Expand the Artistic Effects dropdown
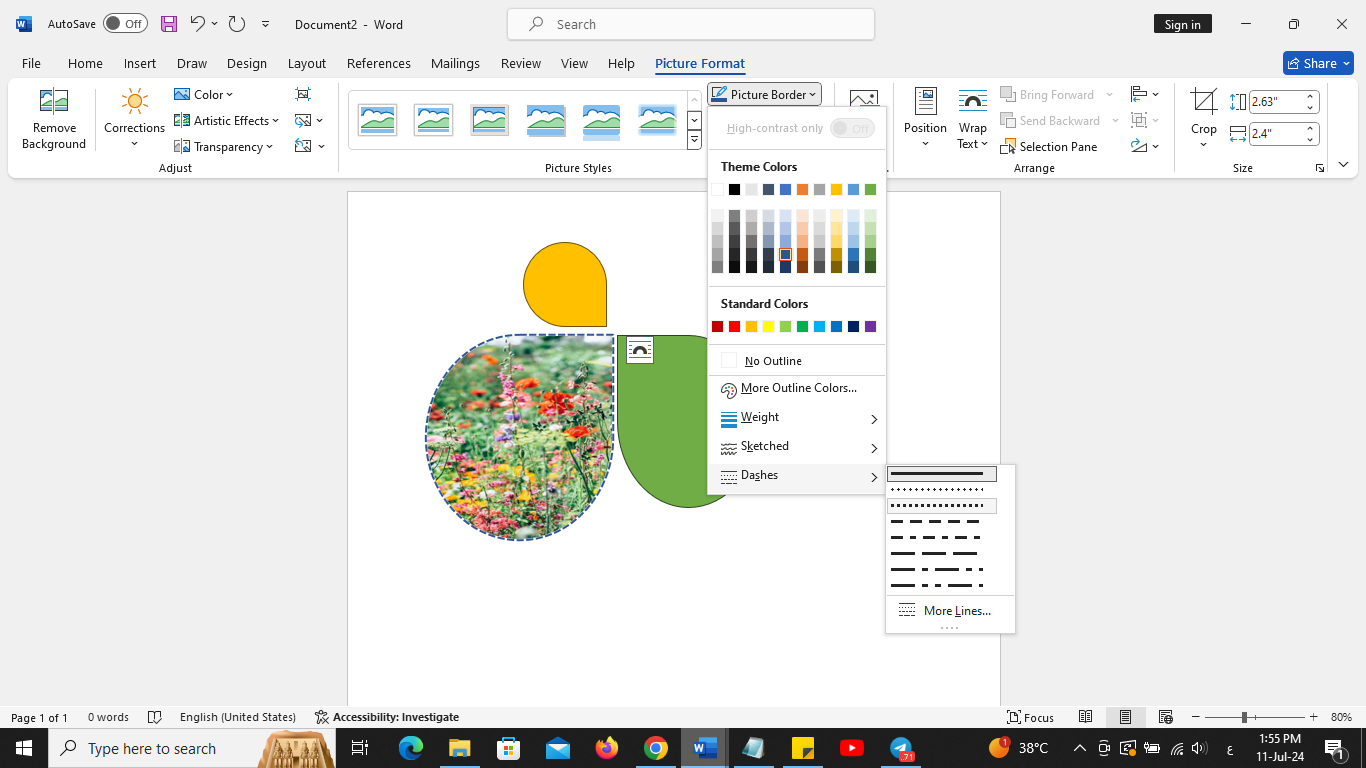This screenshot has height=768, width=1366. pos(227,120)
